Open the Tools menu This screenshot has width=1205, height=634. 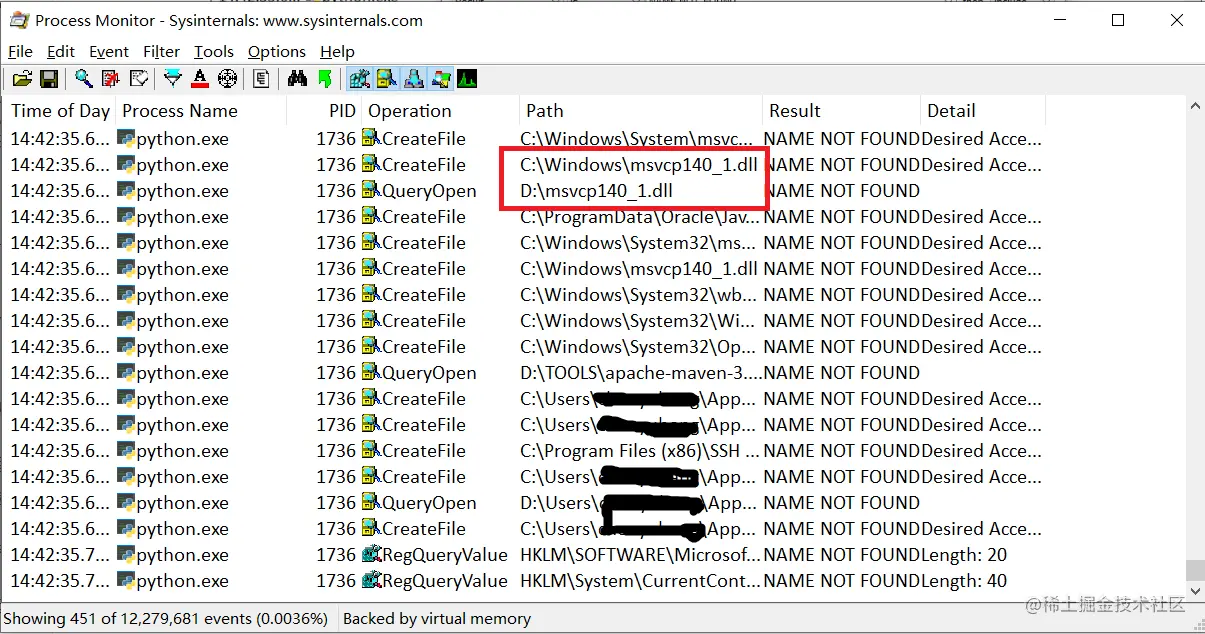pos(213,51)
